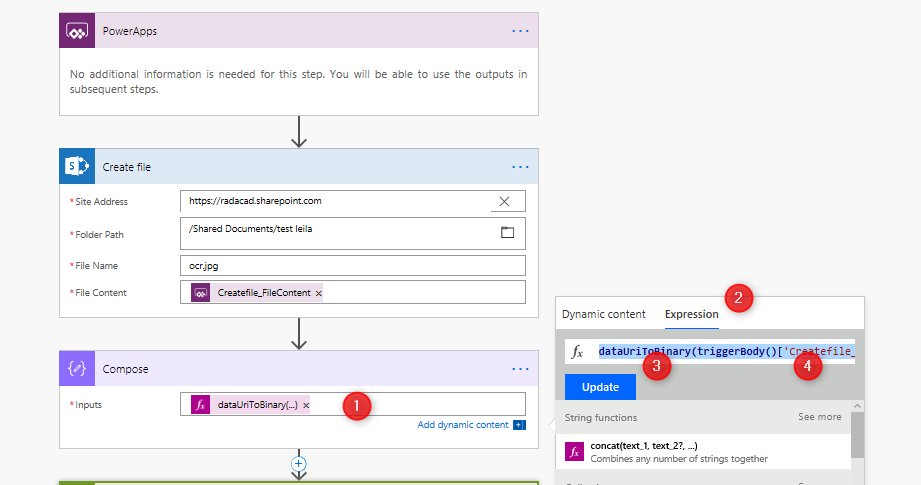921x485 pixels.
Task: Select the concat(text_1, text_2?, ...) function
Action: [703, 452]
